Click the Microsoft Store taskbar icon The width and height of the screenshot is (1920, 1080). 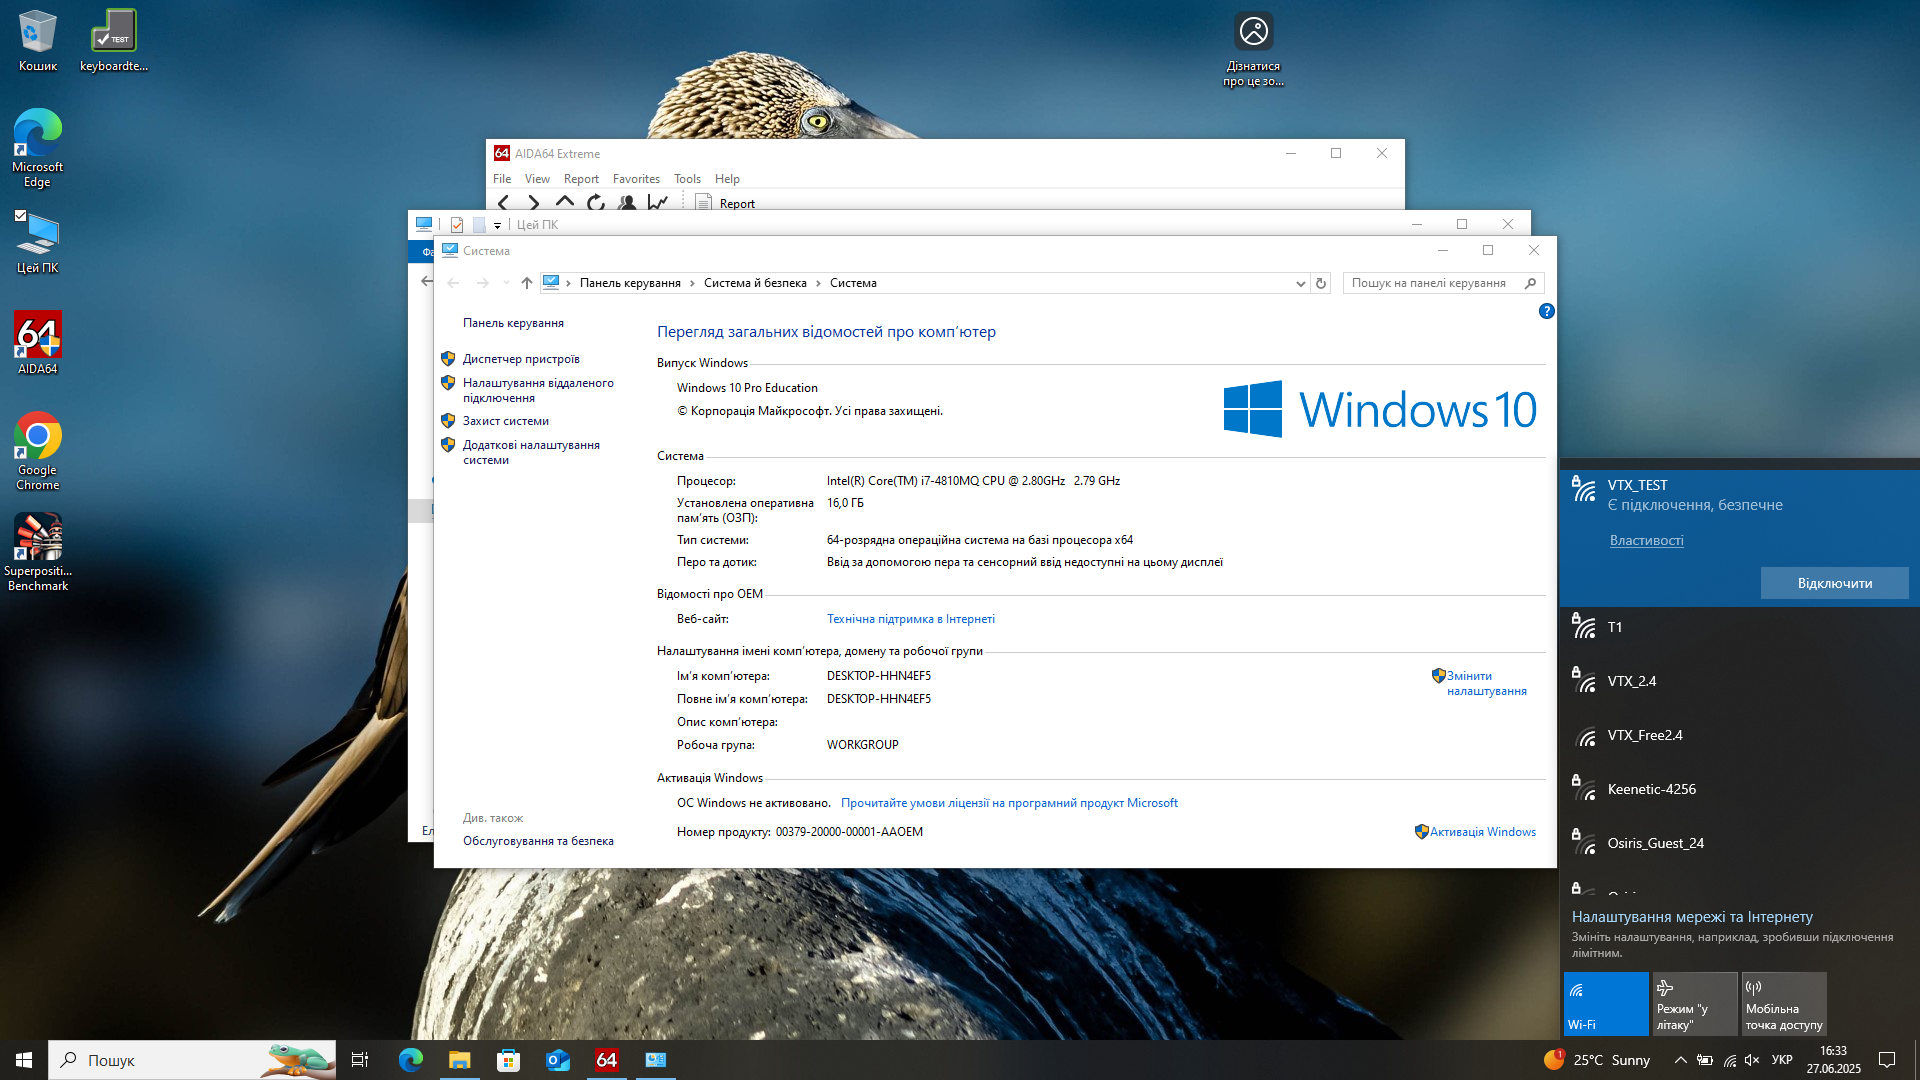tap(509, 1060)
